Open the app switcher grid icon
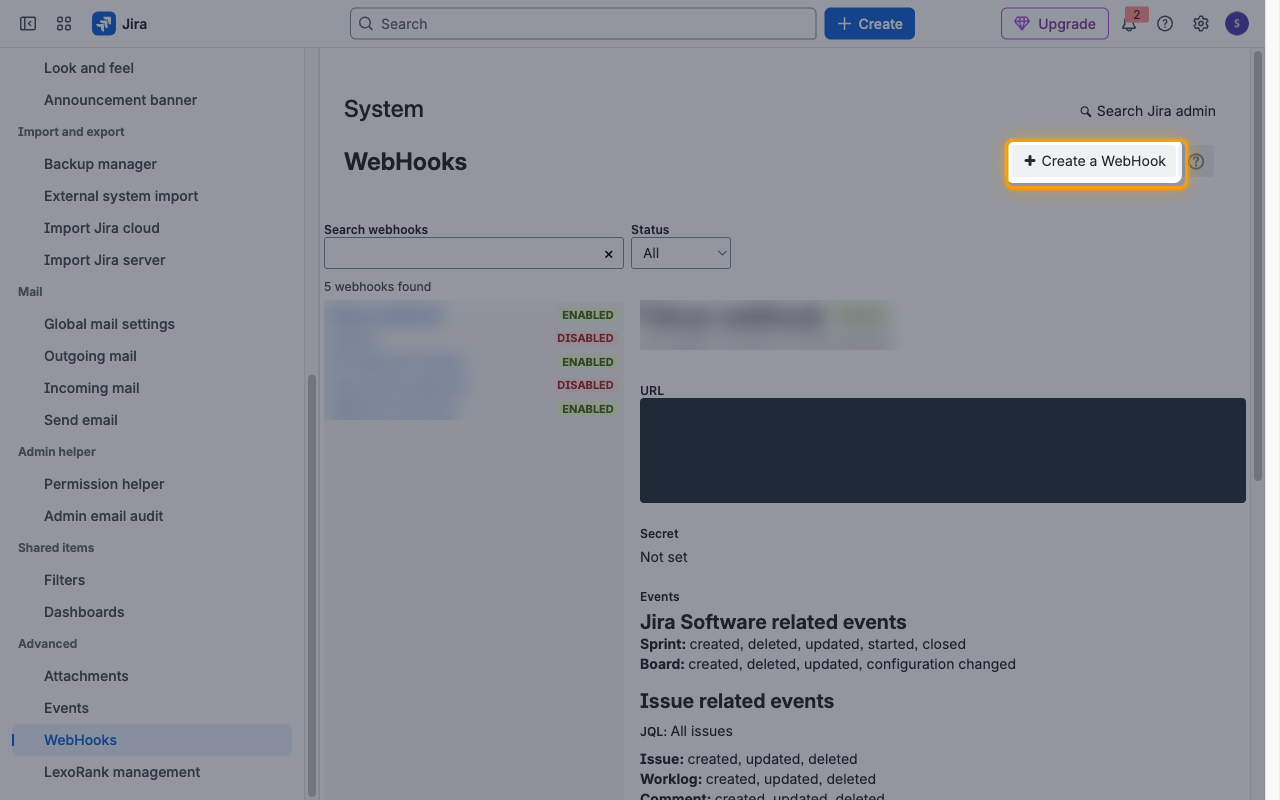The width and height of the screenshot is (1280, 800). [64, 24]
